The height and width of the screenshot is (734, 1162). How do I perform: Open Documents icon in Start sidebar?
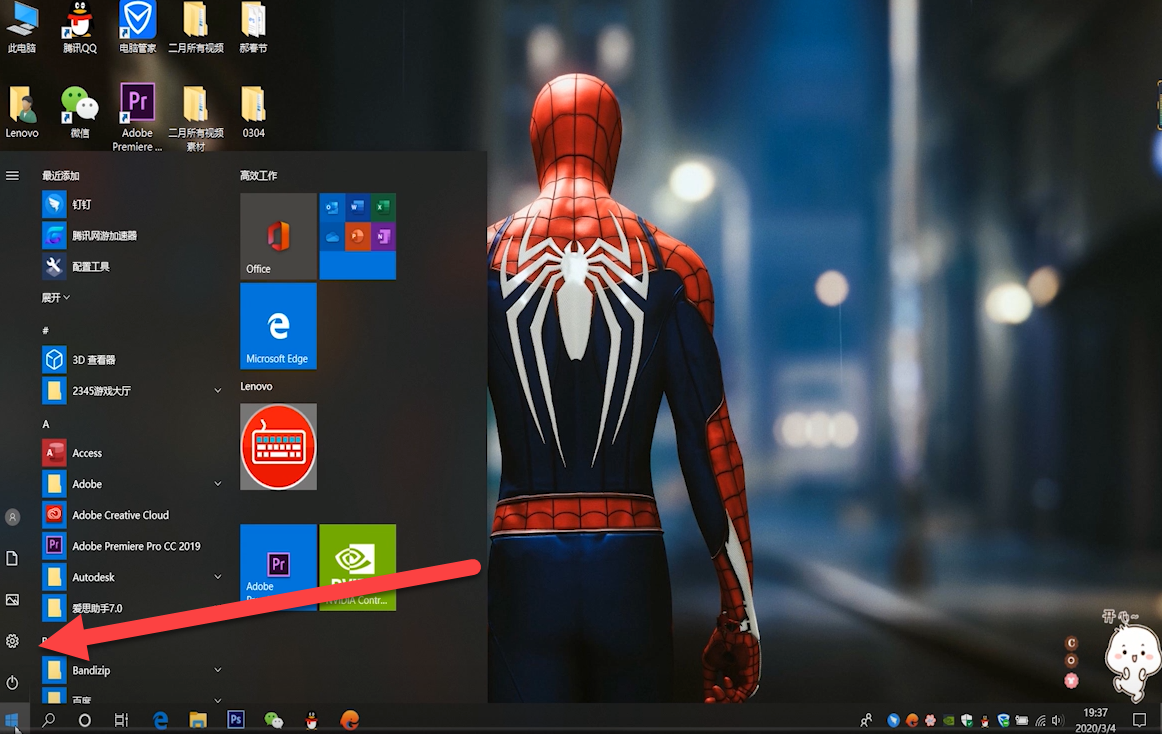point(13,558)
